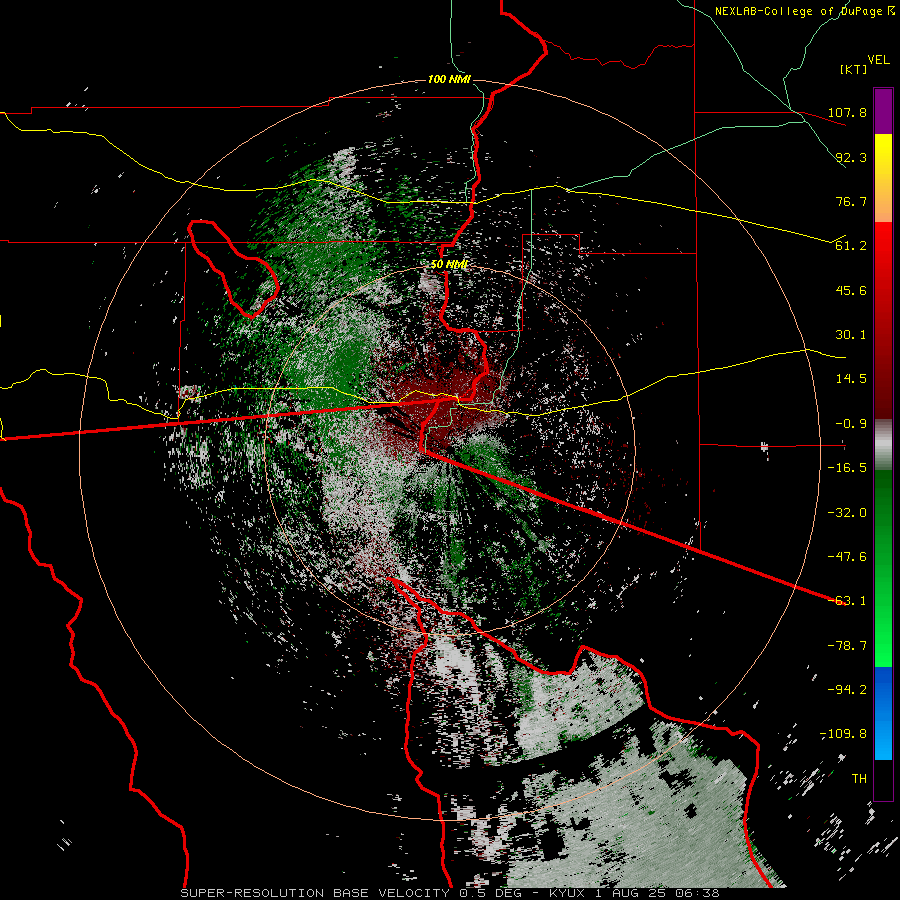The width and height of the screenshot is (900, 900).
Task: Select the 14.5 scale value
Action: point(851,379)
